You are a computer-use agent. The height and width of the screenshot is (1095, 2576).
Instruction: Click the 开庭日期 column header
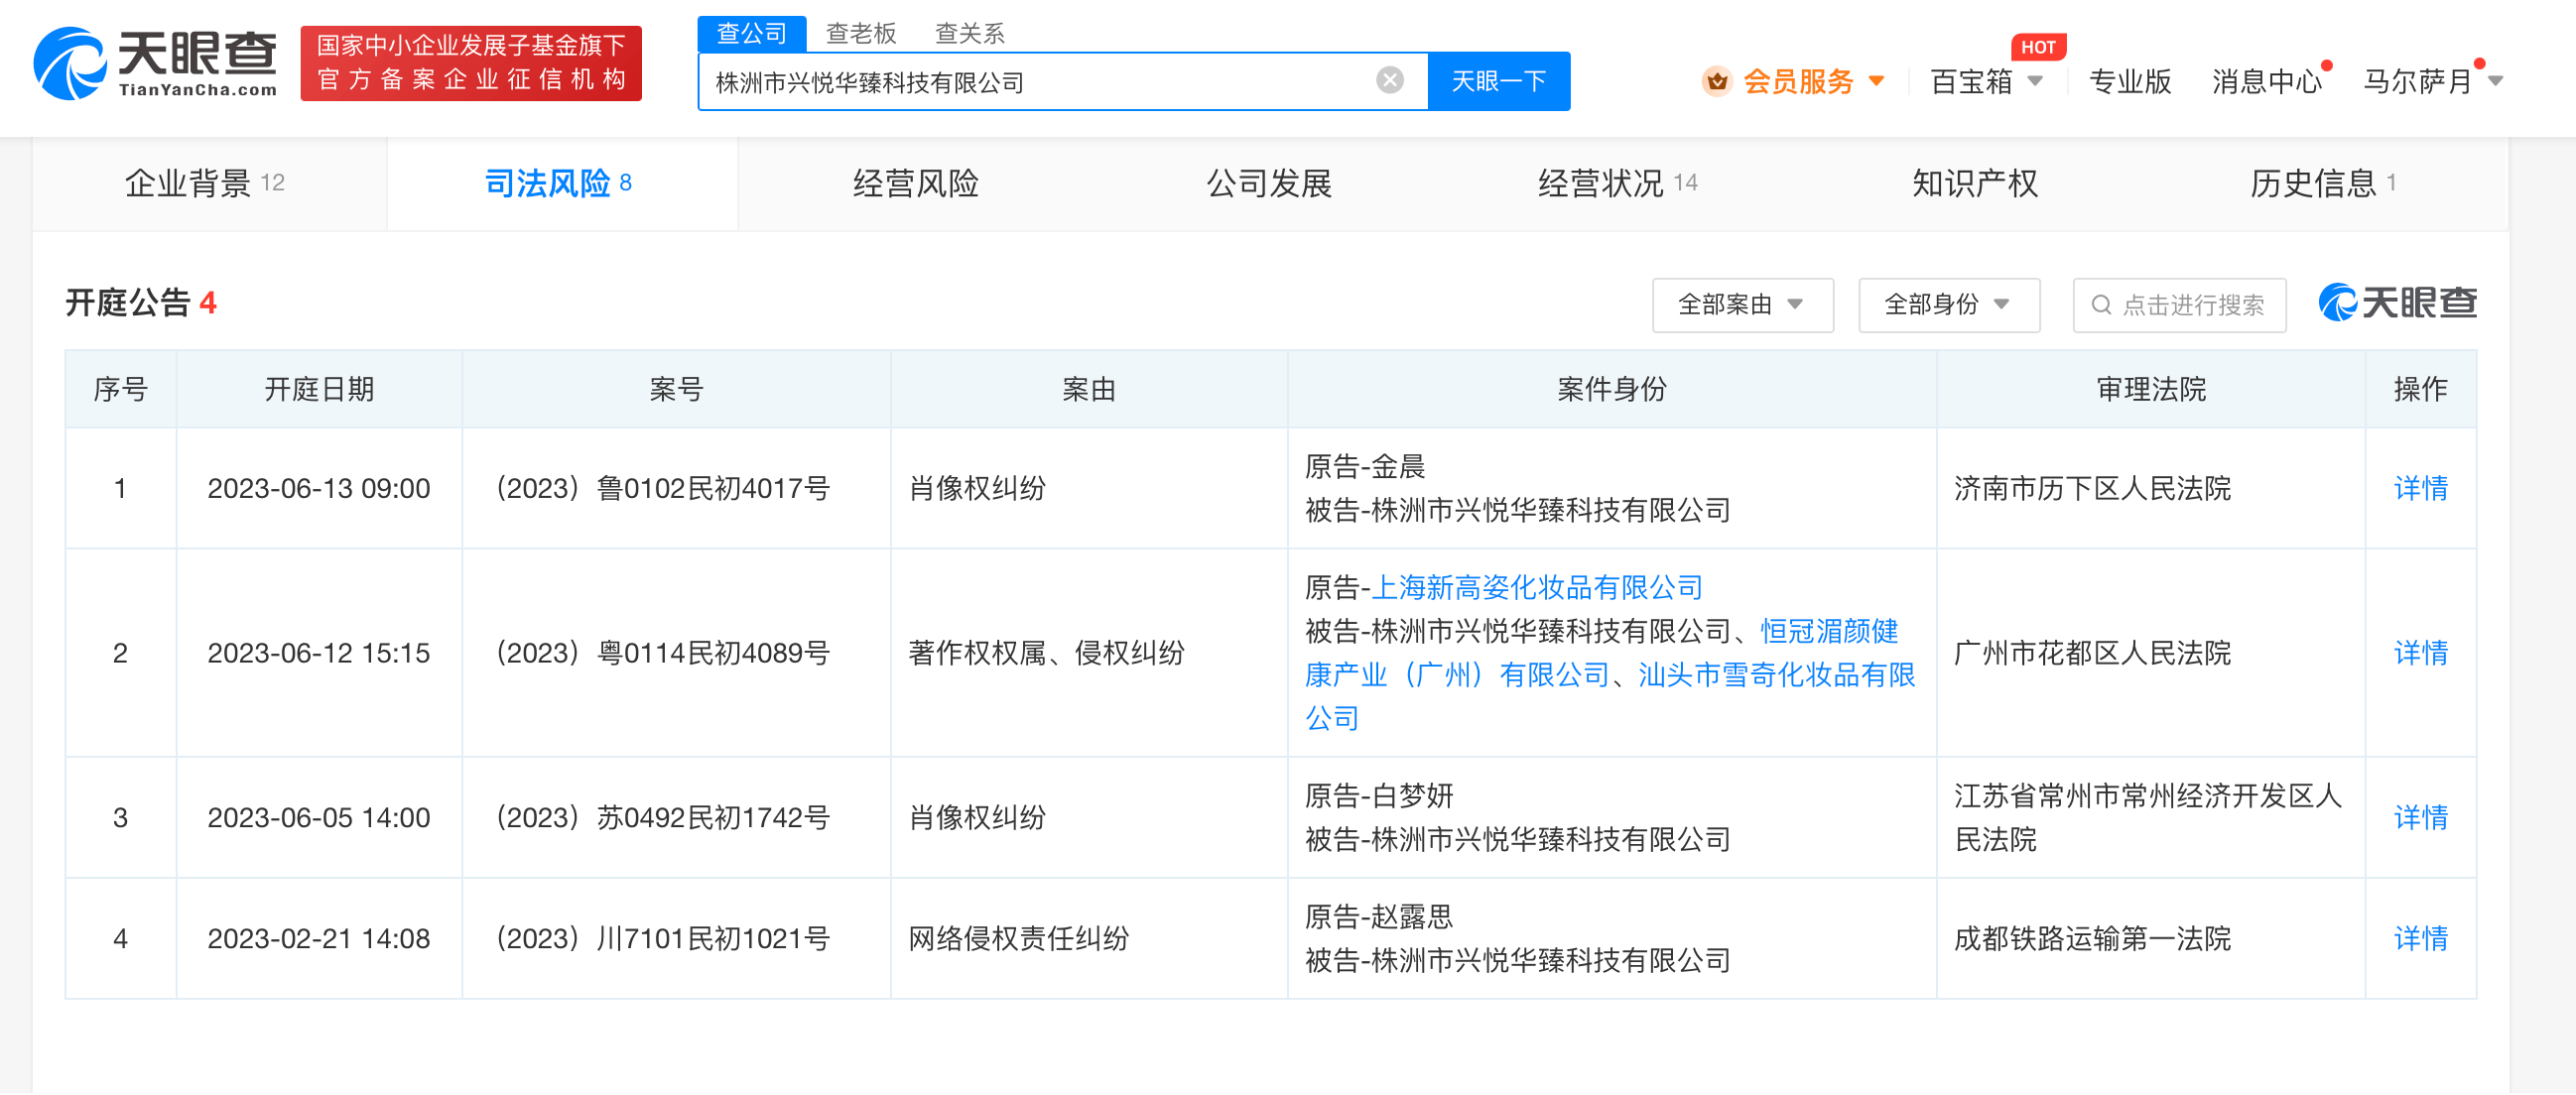coord(318,390)
